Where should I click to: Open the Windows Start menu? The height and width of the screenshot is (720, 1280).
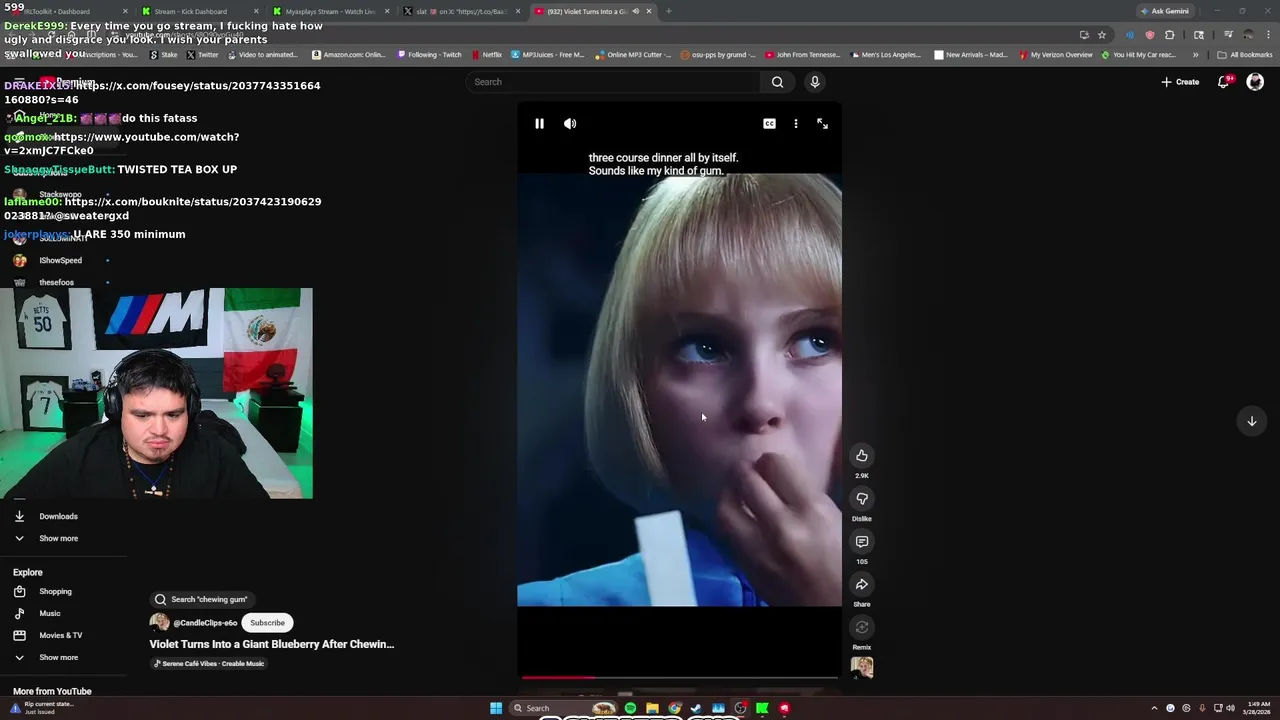click(496, 708)
